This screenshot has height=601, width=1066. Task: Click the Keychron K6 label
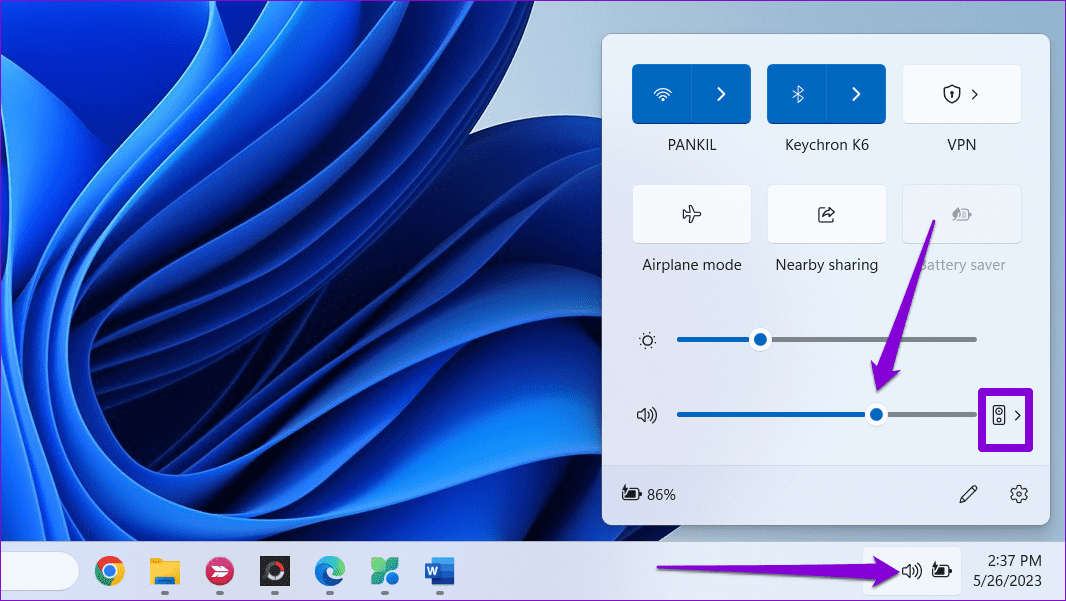click(x=827, y=145)
